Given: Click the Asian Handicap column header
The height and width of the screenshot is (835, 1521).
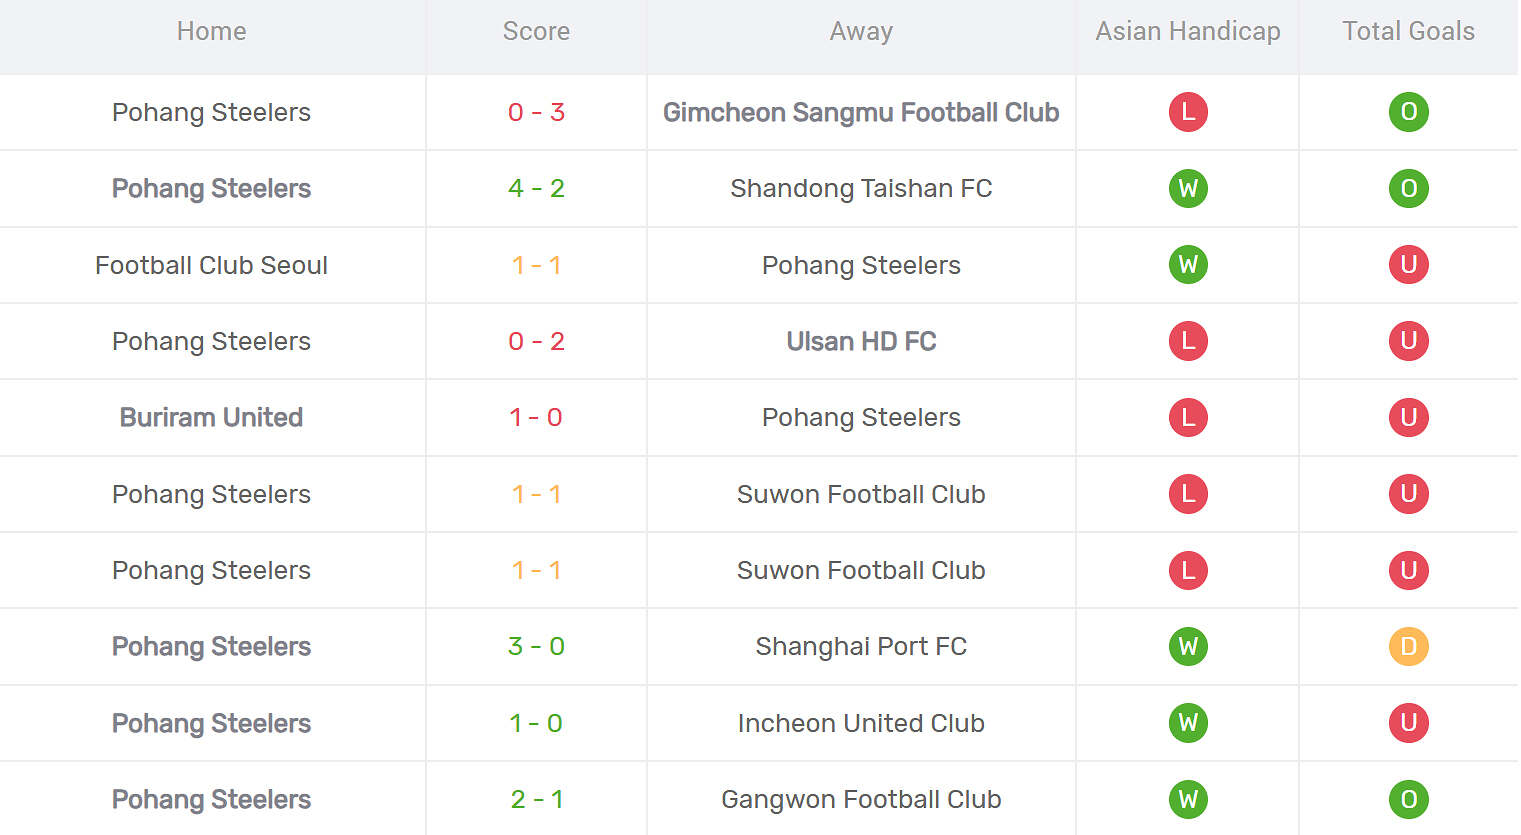Looking at the screenshot, I should 1188,32.
